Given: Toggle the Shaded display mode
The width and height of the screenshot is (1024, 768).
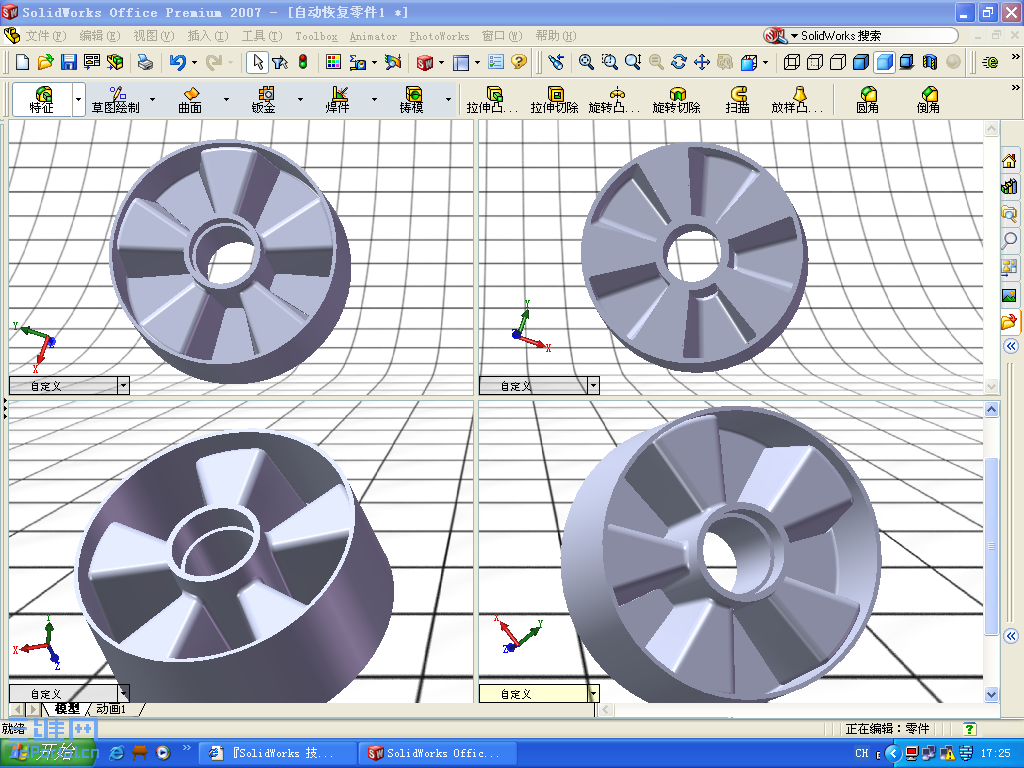Looking at the screenshot, I should pos(884,62).
